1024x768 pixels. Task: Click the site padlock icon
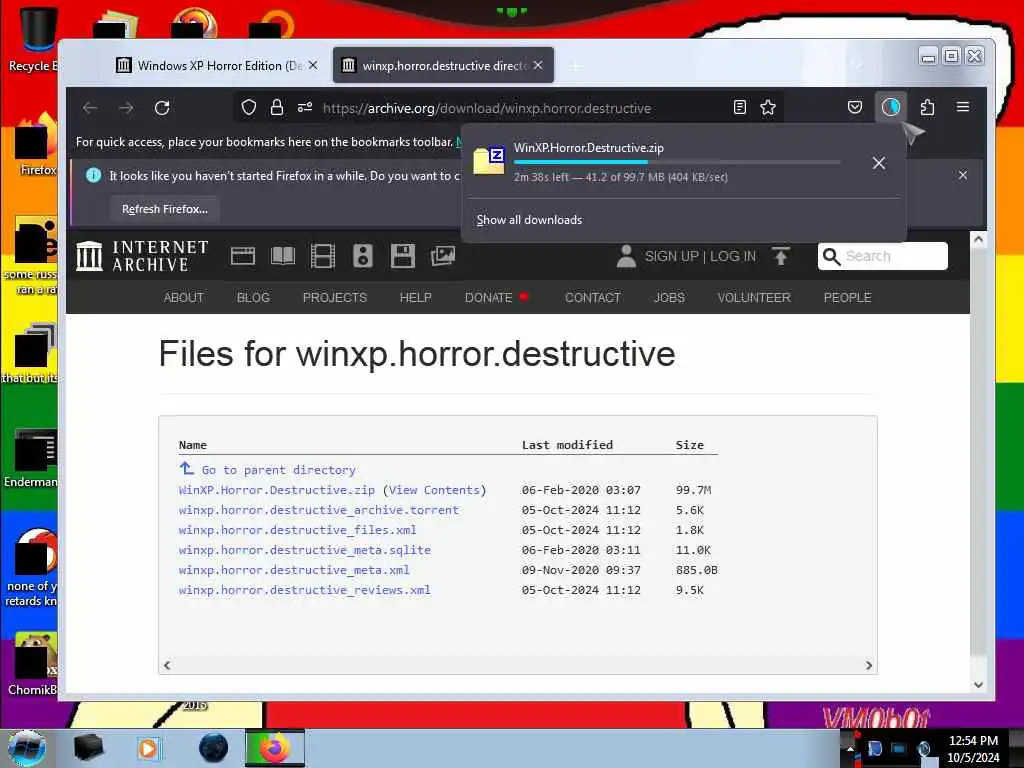click(x=277, y=107)
